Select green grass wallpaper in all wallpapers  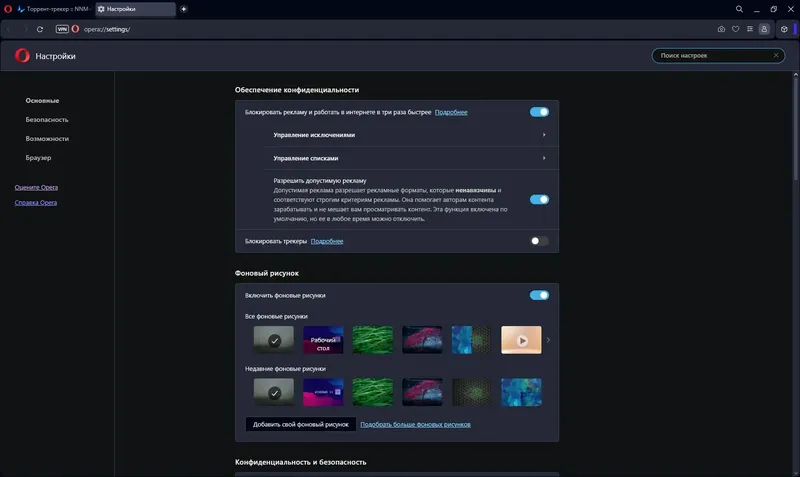tap(373, 340)
